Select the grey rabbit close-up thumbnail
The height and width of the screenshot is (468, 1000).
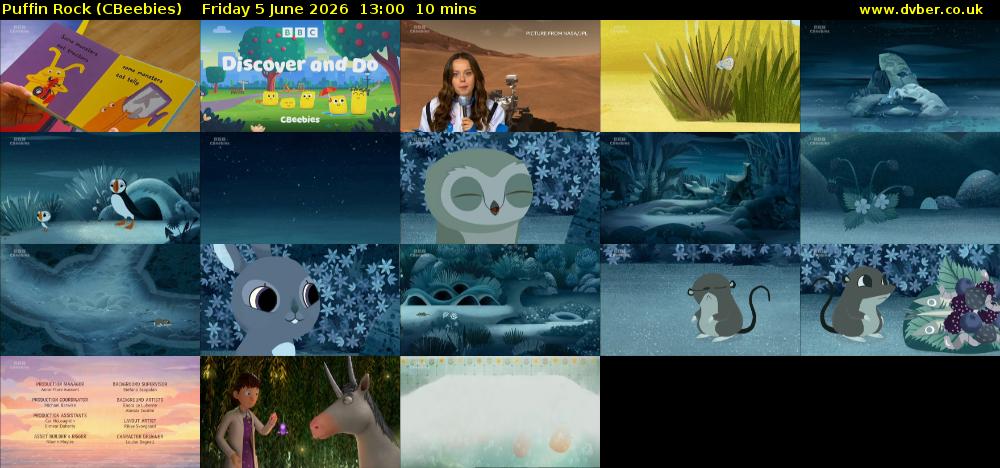[x=300, y=300]
